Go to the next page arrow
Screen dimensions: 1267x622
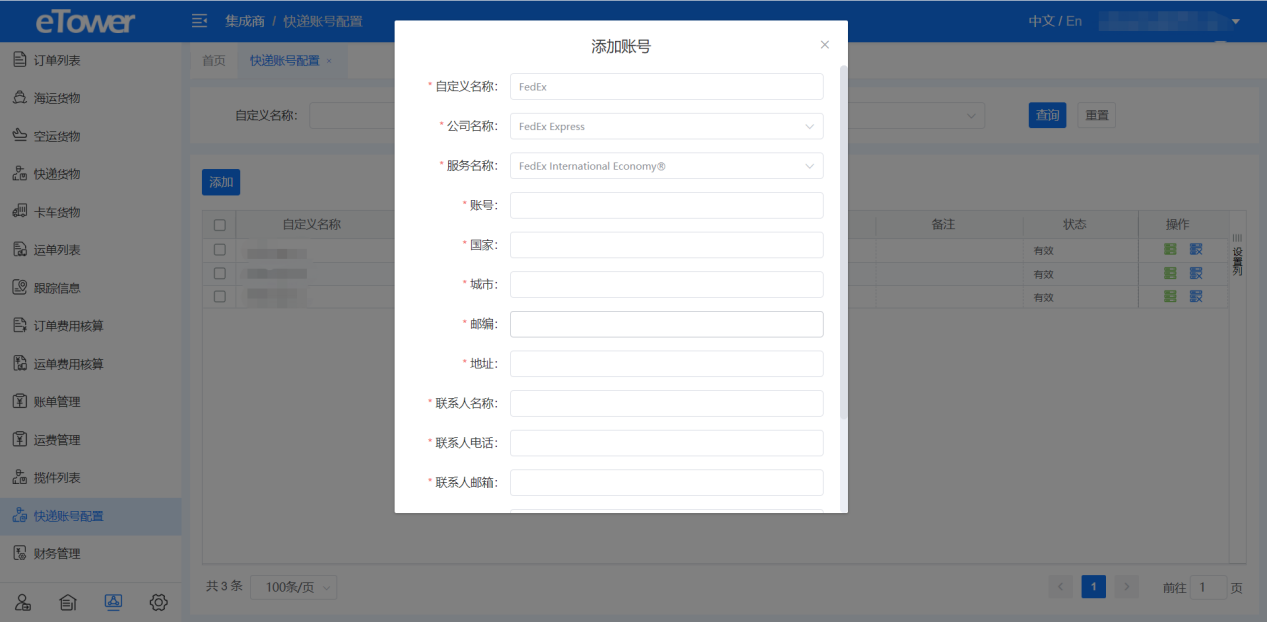tap(1127, 588)
